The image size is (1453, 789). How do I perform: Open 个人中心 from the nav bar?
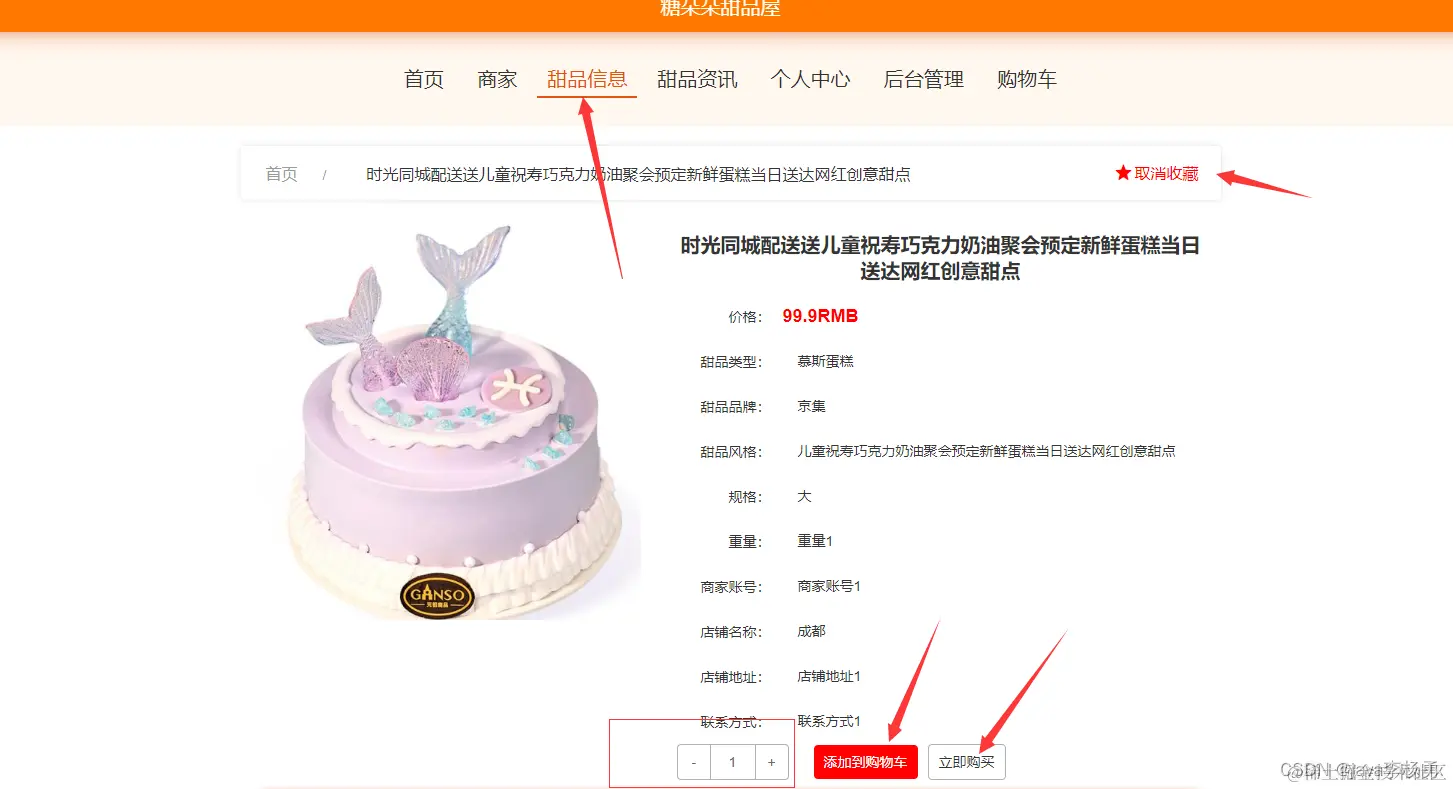point(810,79)
